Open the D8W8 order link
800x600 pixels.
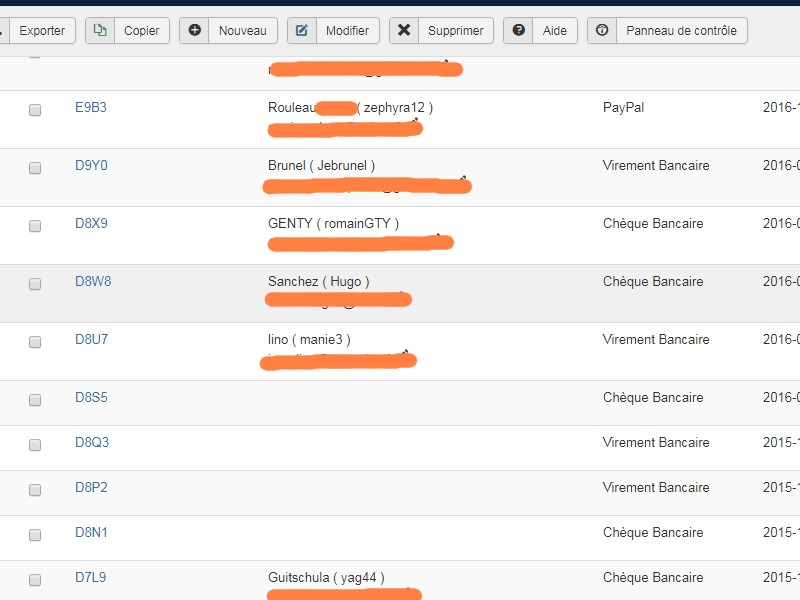93,281
